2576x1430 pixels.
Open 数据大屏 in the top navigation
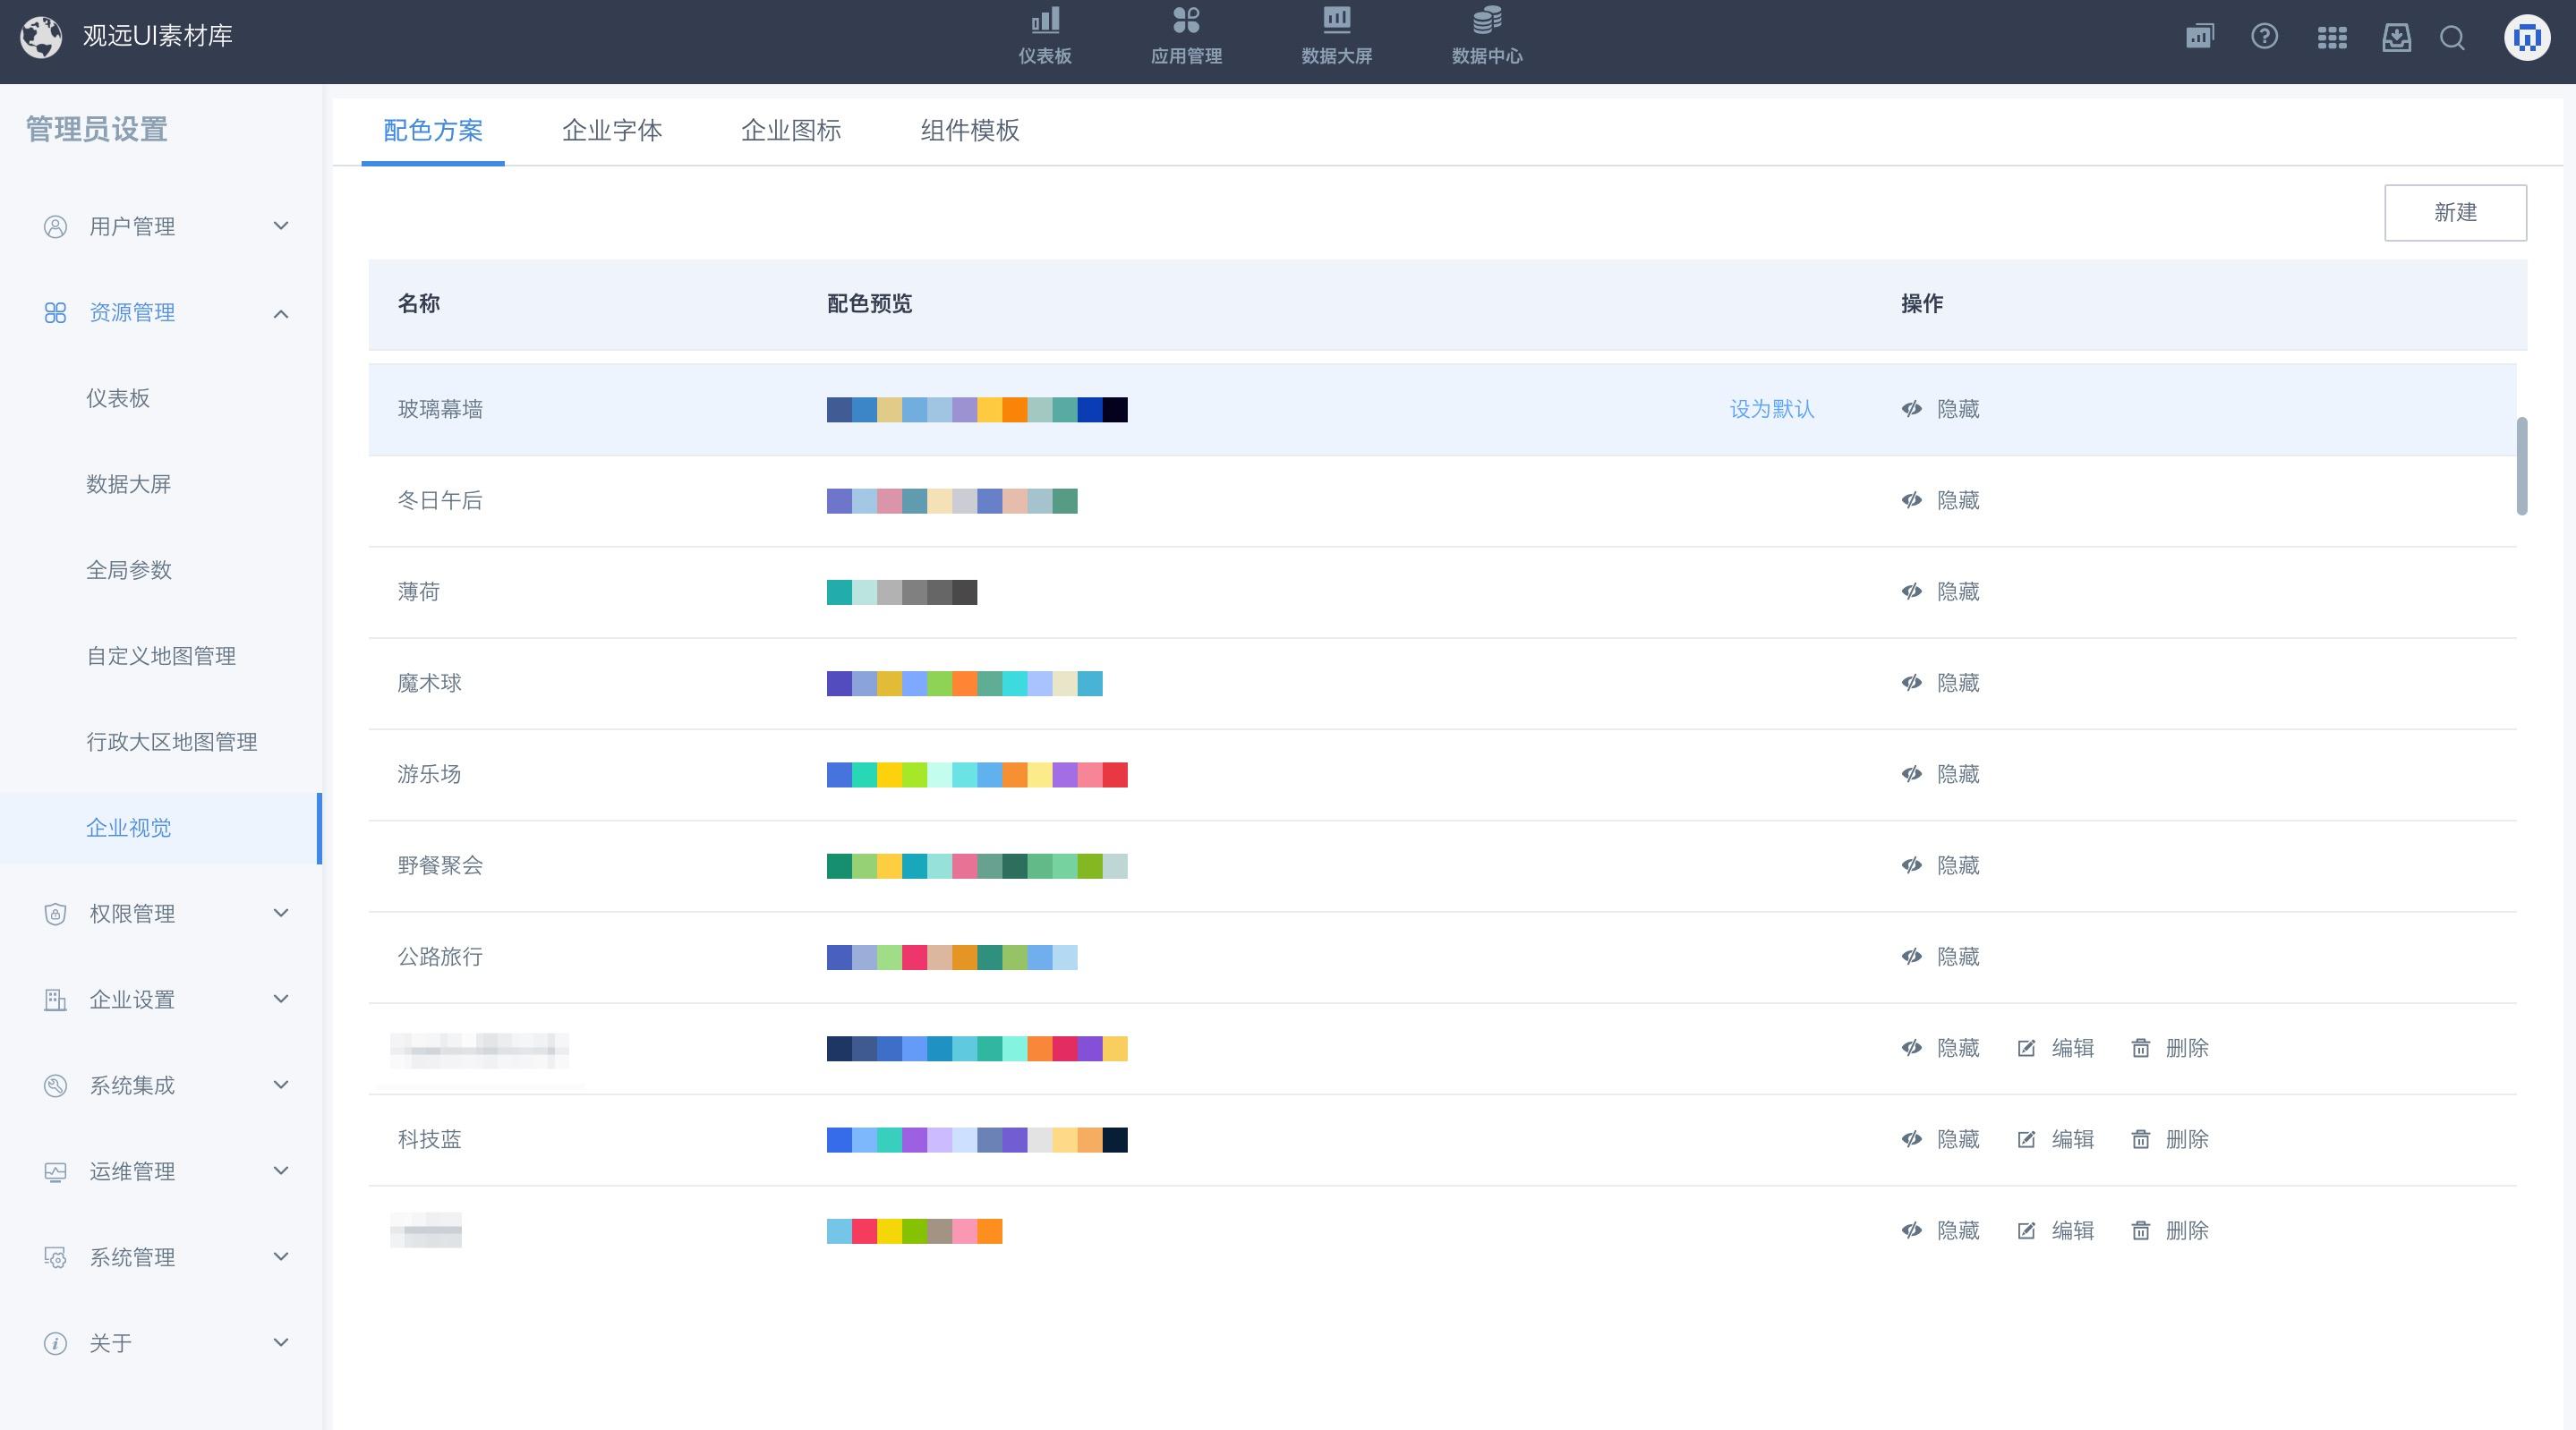[1336, 37]
